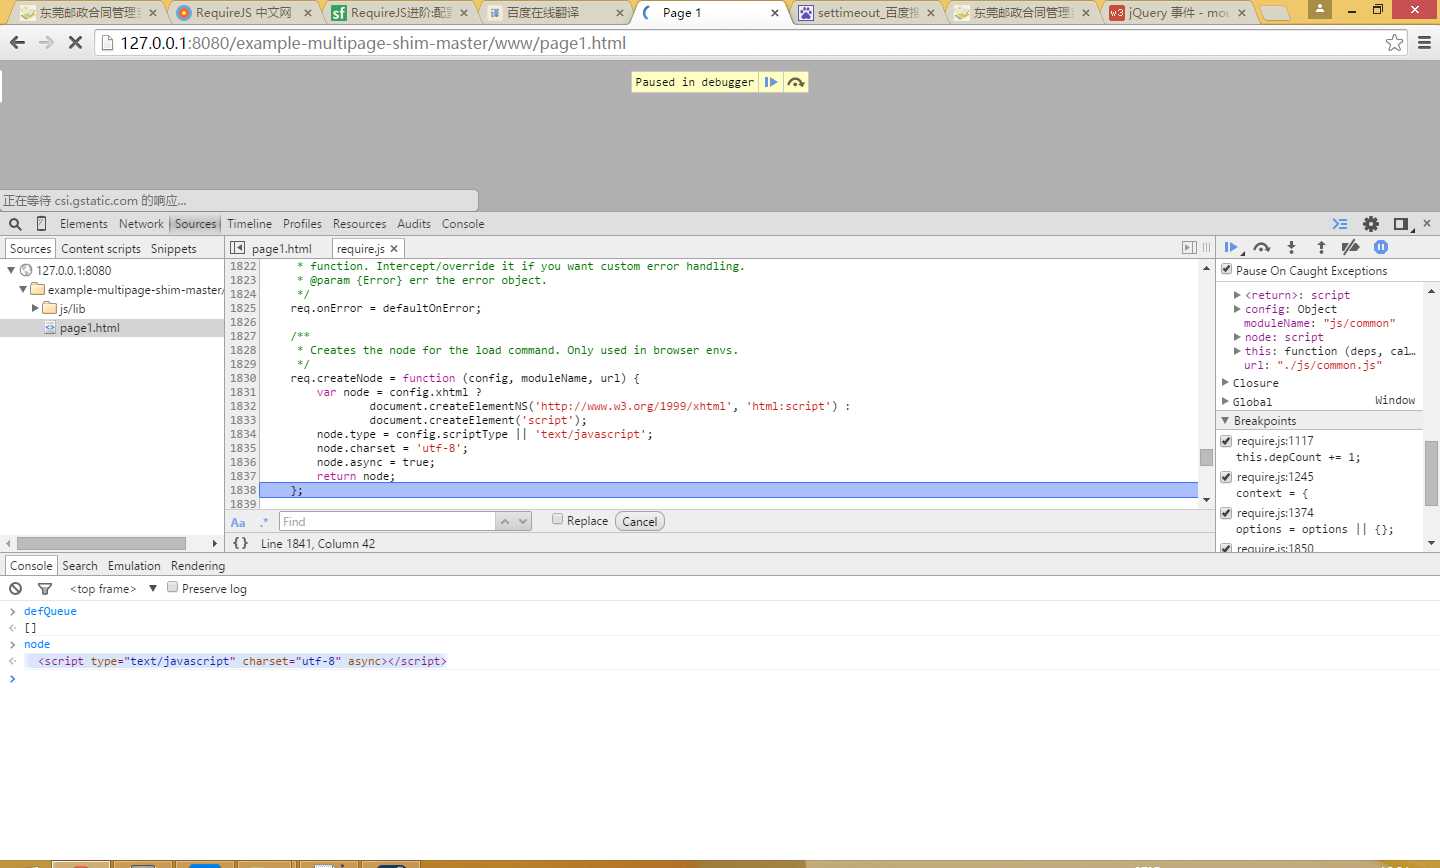This screenshot has width=1440, height=868.
Task: Expand the Closure scope
Action: pos(1226,383)
